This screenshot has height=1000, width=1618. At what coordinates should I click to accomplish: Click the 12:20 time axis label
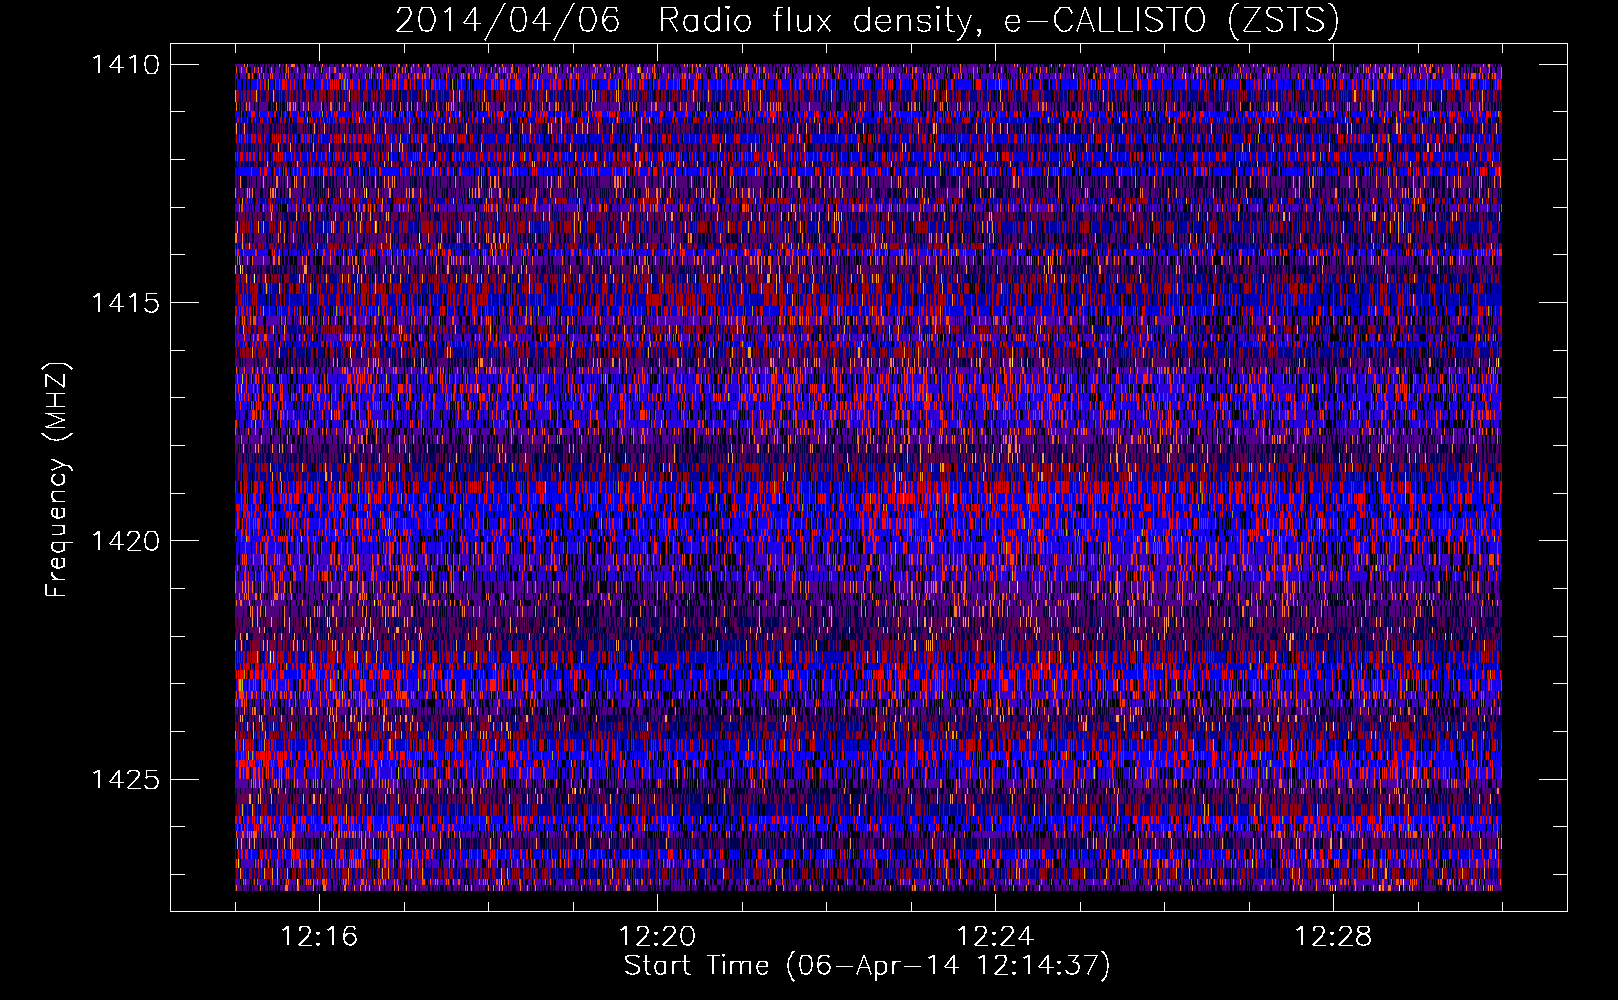[657, 937]
